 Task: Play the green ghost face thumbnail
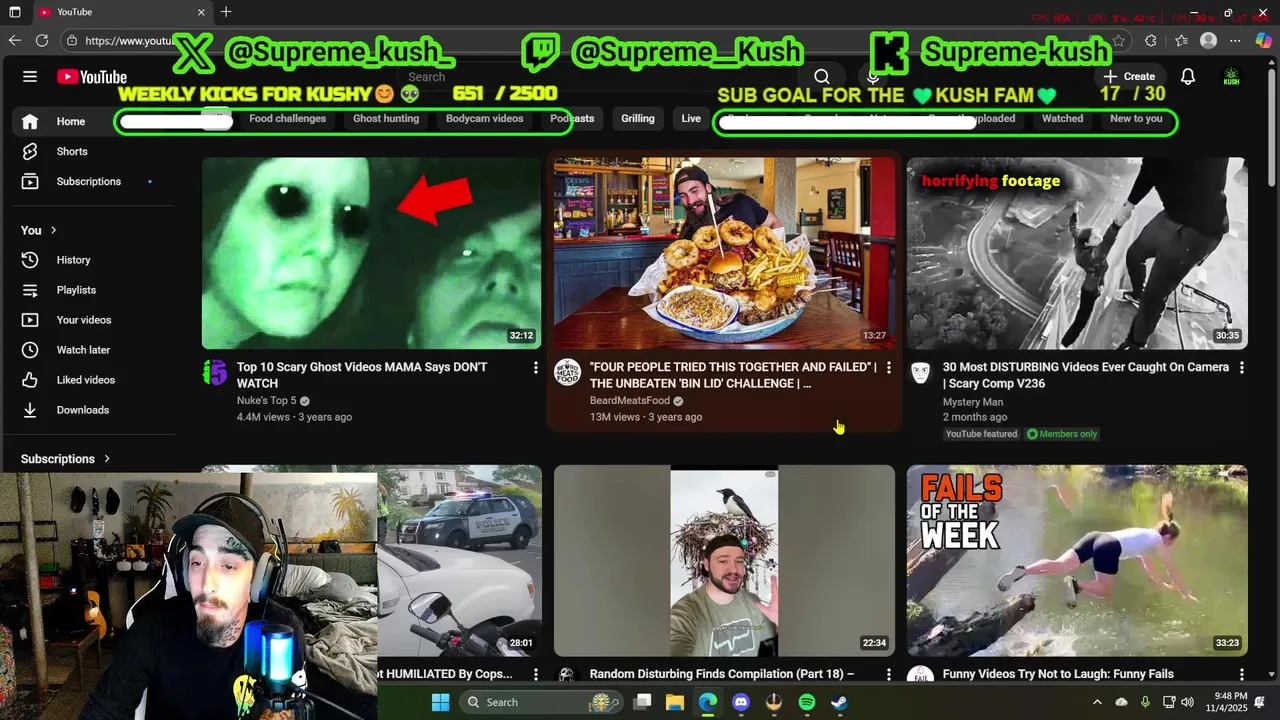371,253
